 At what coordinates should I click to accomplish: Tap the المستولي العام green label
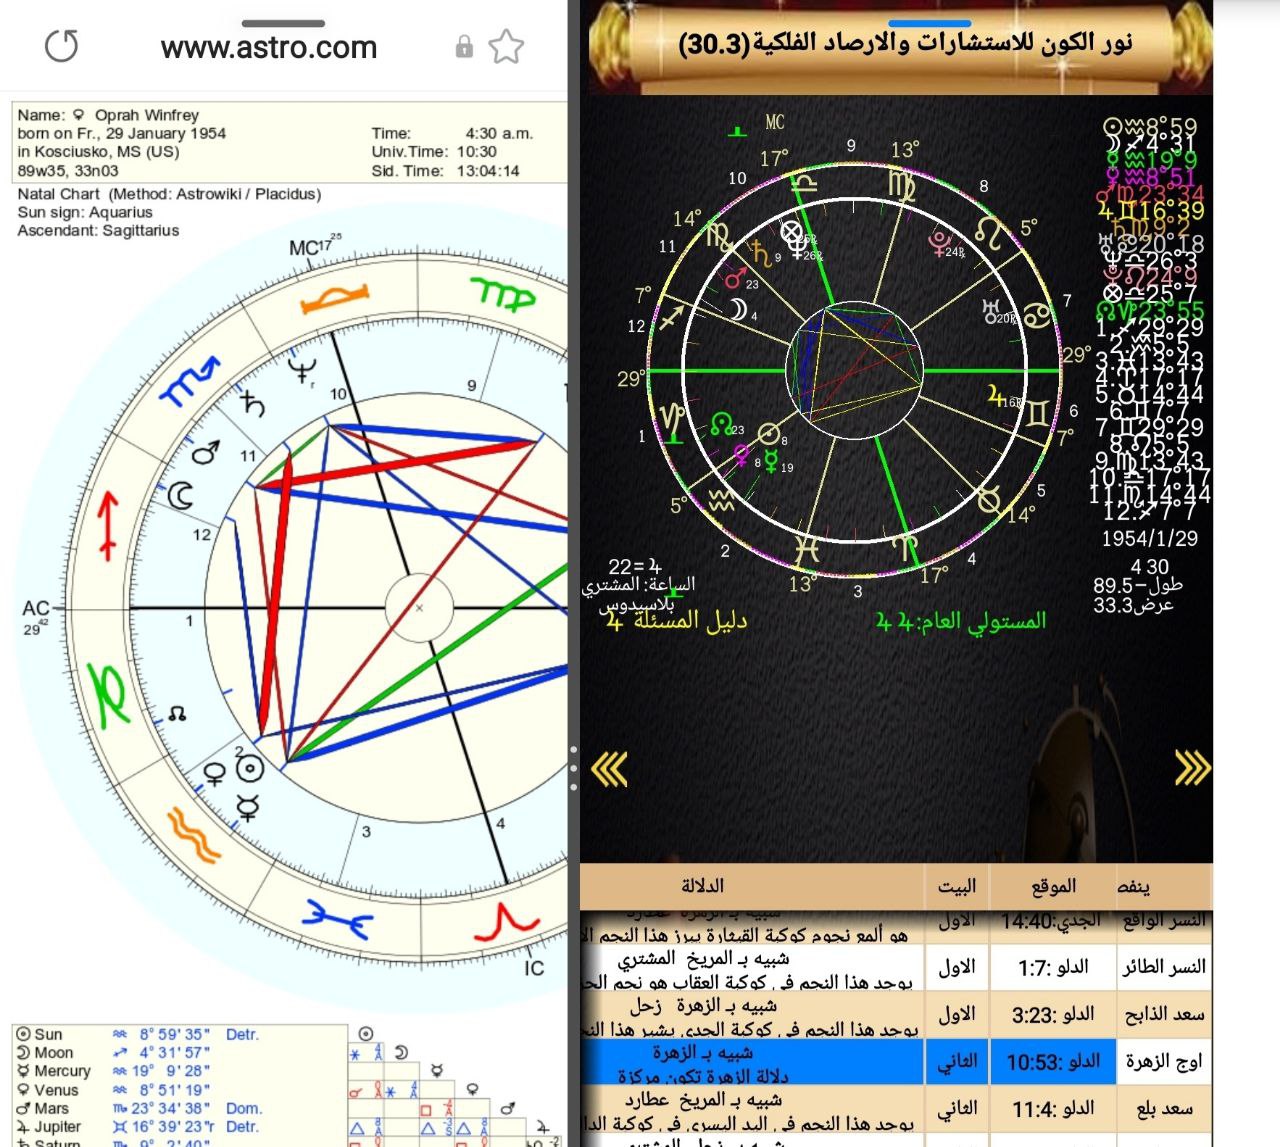tap(961, 621)
